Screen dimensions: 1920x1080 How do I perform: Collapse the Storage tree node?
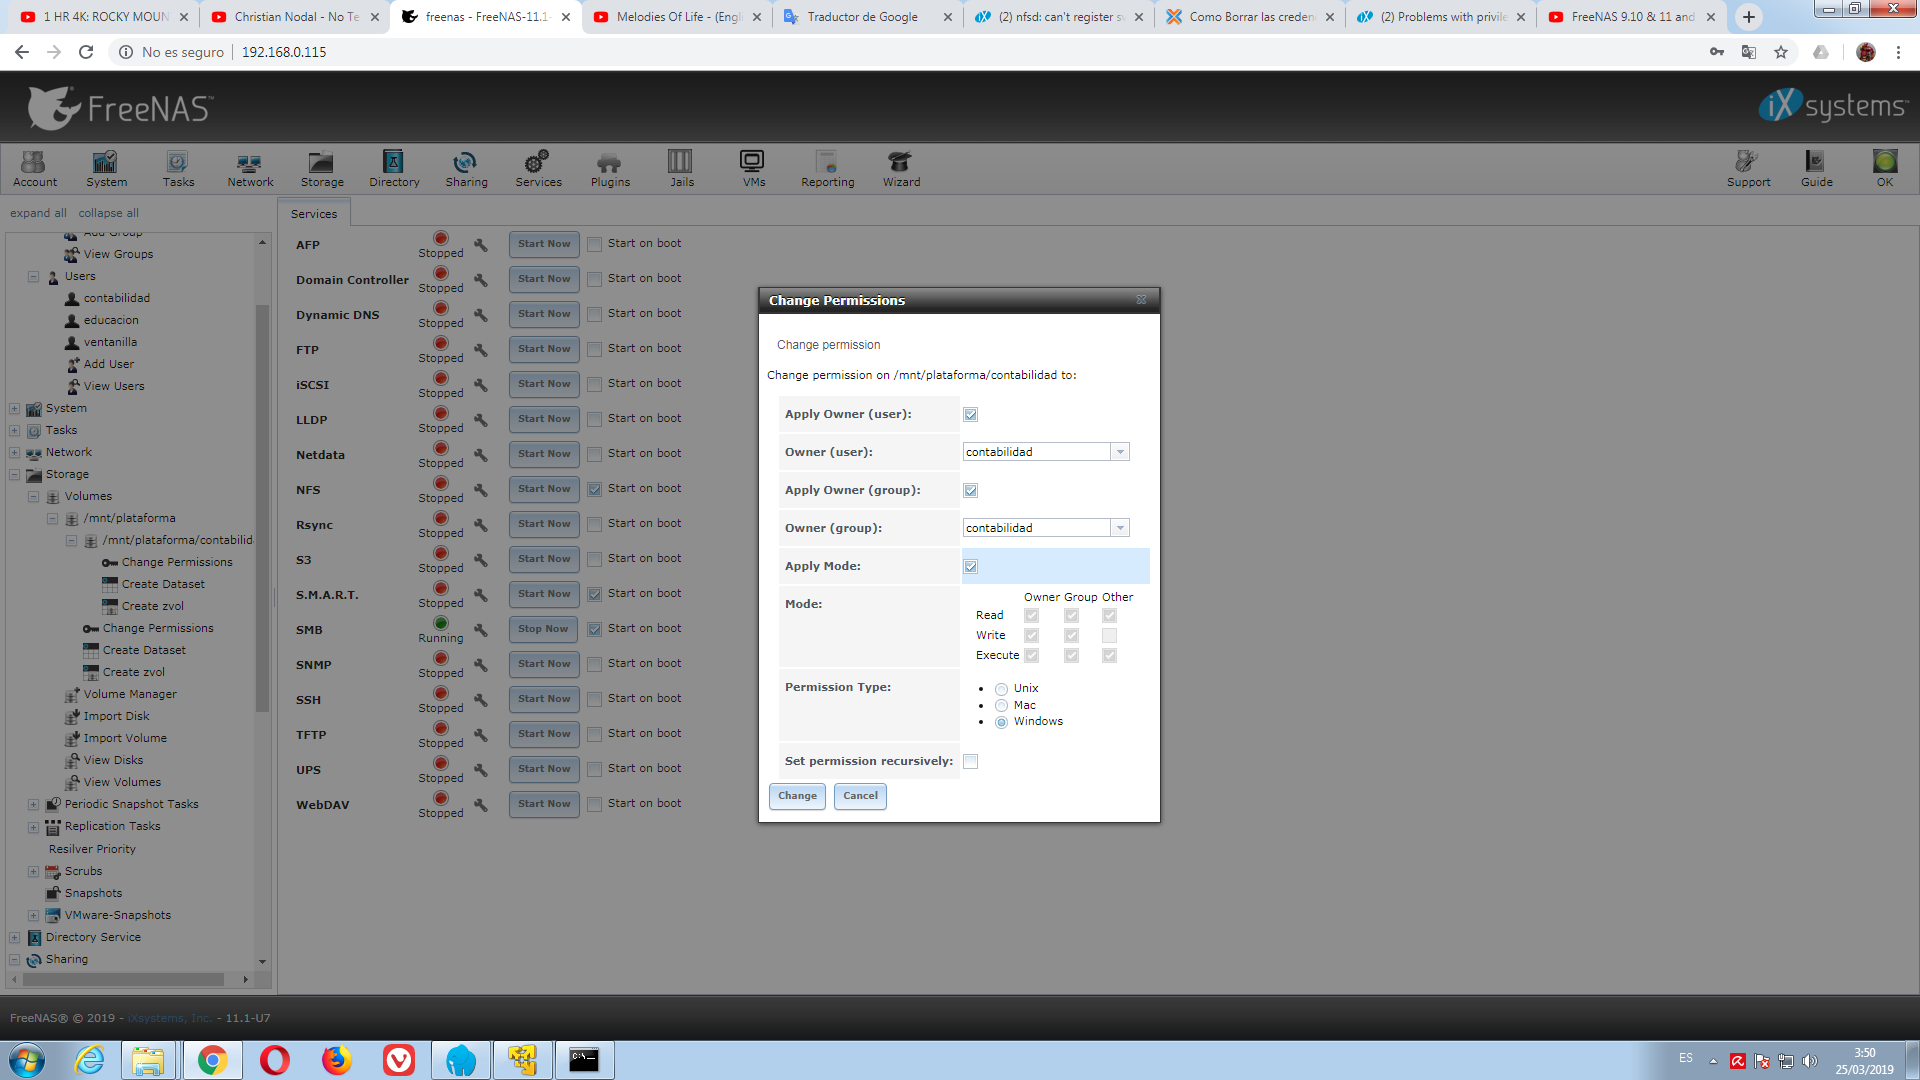pos(14,475)
